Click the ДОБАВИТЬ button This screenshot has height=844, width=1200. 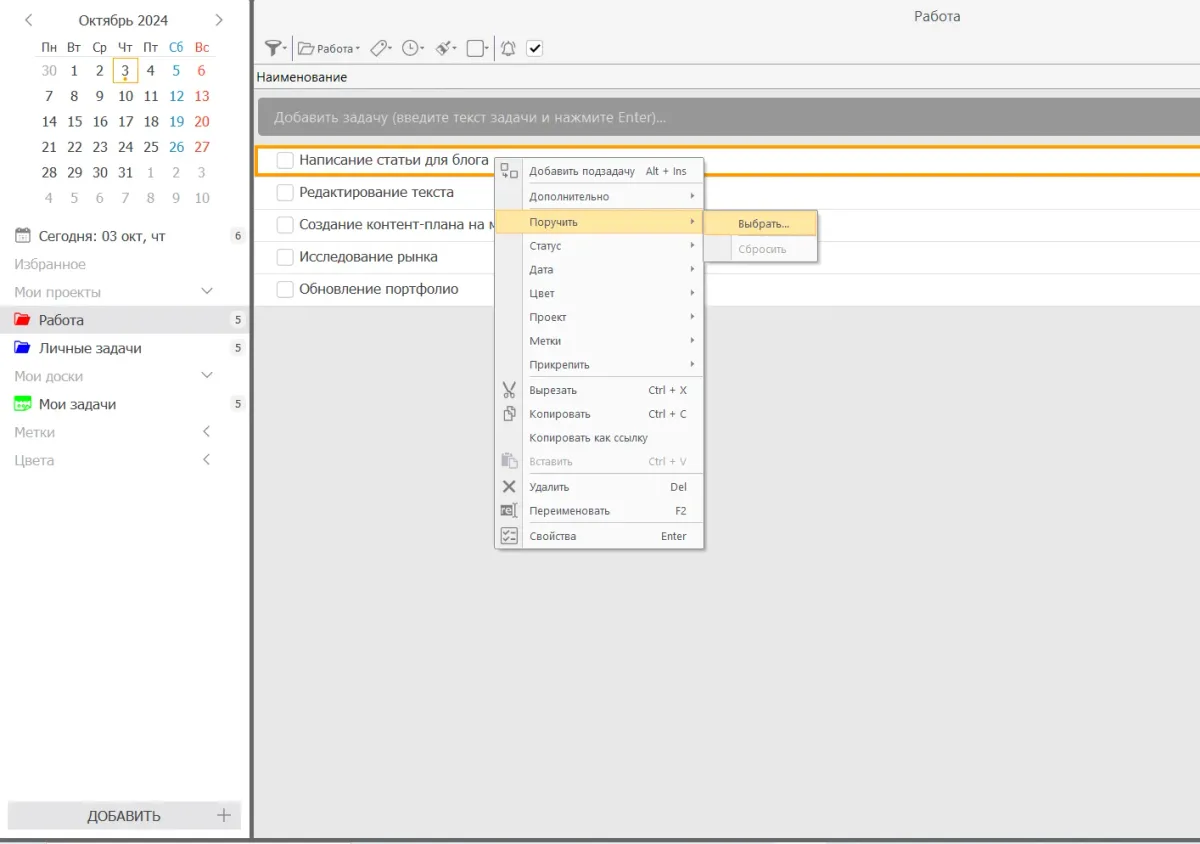pyautogui.click(x=124, y=815)
